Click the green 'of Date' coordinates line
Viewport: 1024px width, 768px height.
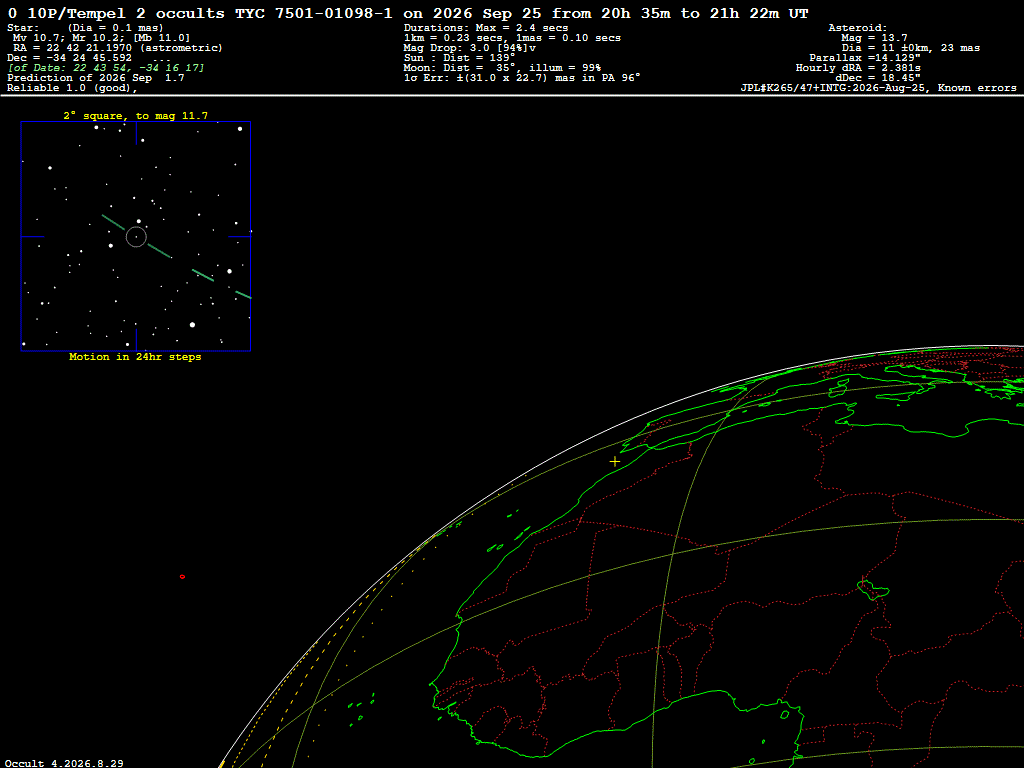click(106, 68)
